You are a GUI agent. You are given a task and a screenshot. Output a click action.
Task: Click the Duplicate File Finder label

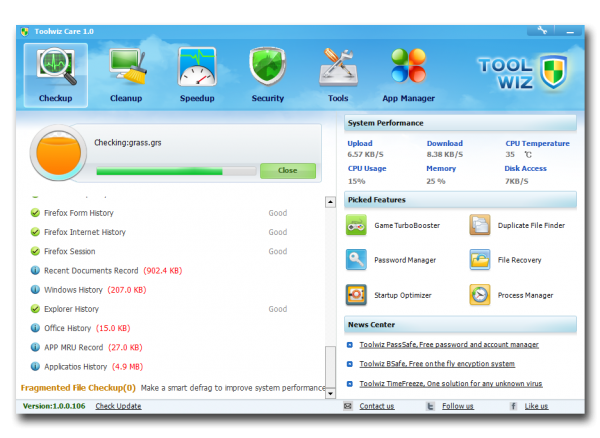pos(531,226)
